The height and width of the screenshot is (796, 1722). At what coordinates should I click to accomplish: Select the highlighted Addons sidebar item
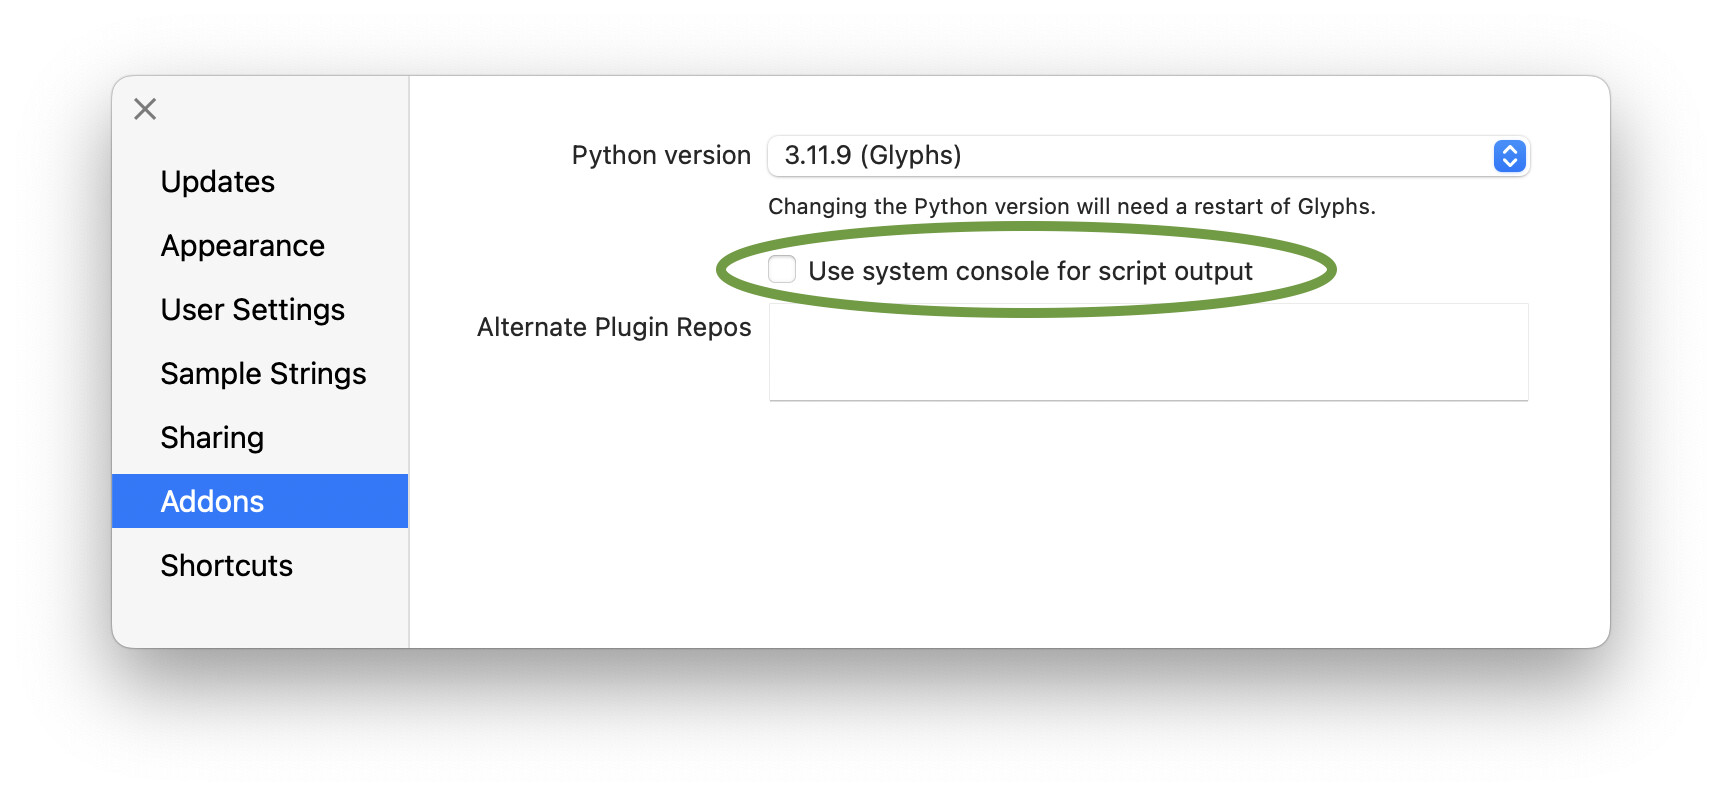pyautogui.click(x=212, y=501)
